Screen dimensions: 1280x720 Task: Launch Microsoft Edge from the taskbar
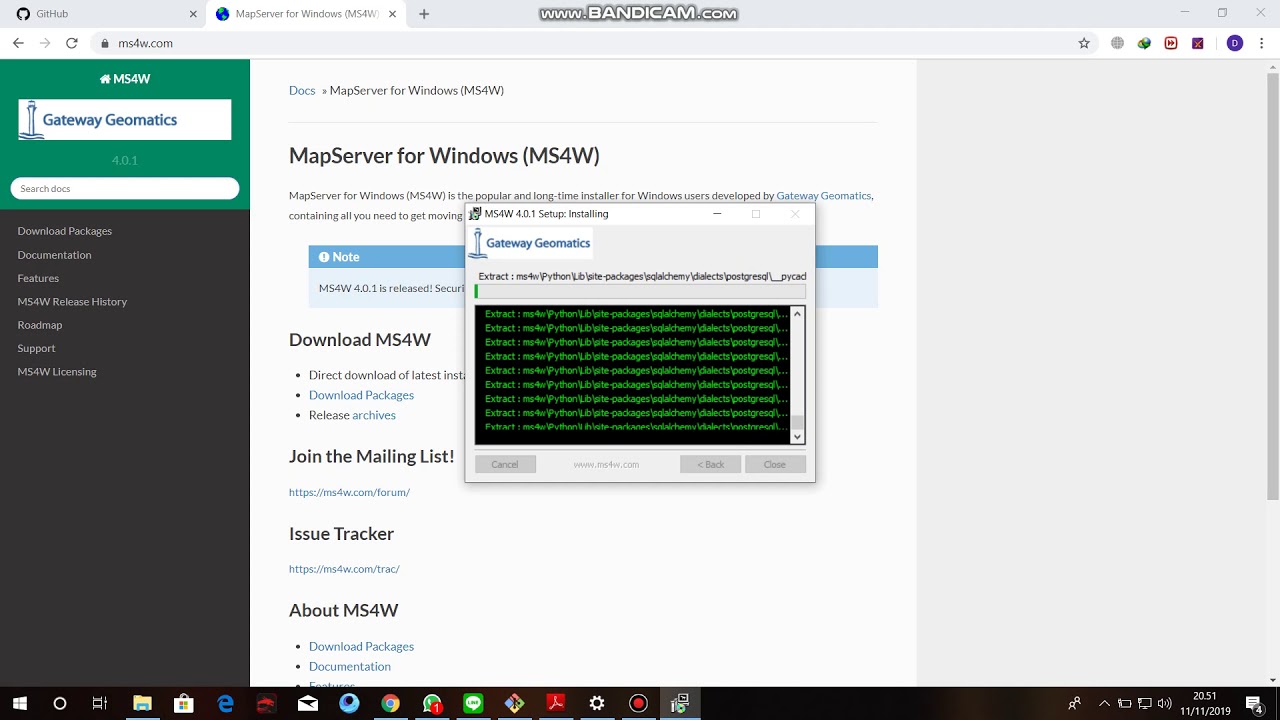(226, 704)
